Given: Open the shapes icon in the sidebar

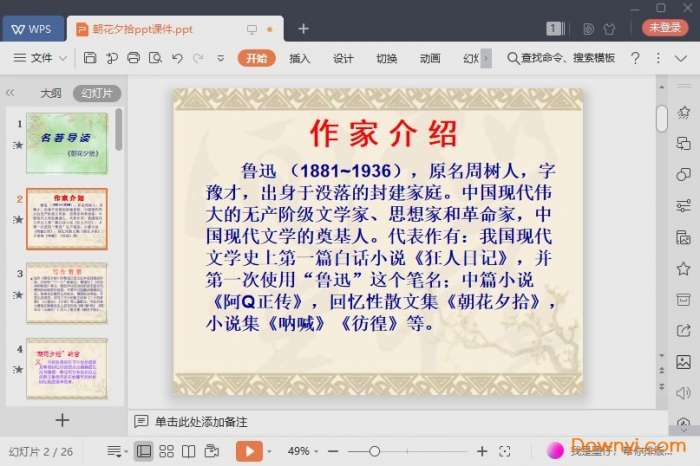Looking at the screenshot, I should coord(683,175).
